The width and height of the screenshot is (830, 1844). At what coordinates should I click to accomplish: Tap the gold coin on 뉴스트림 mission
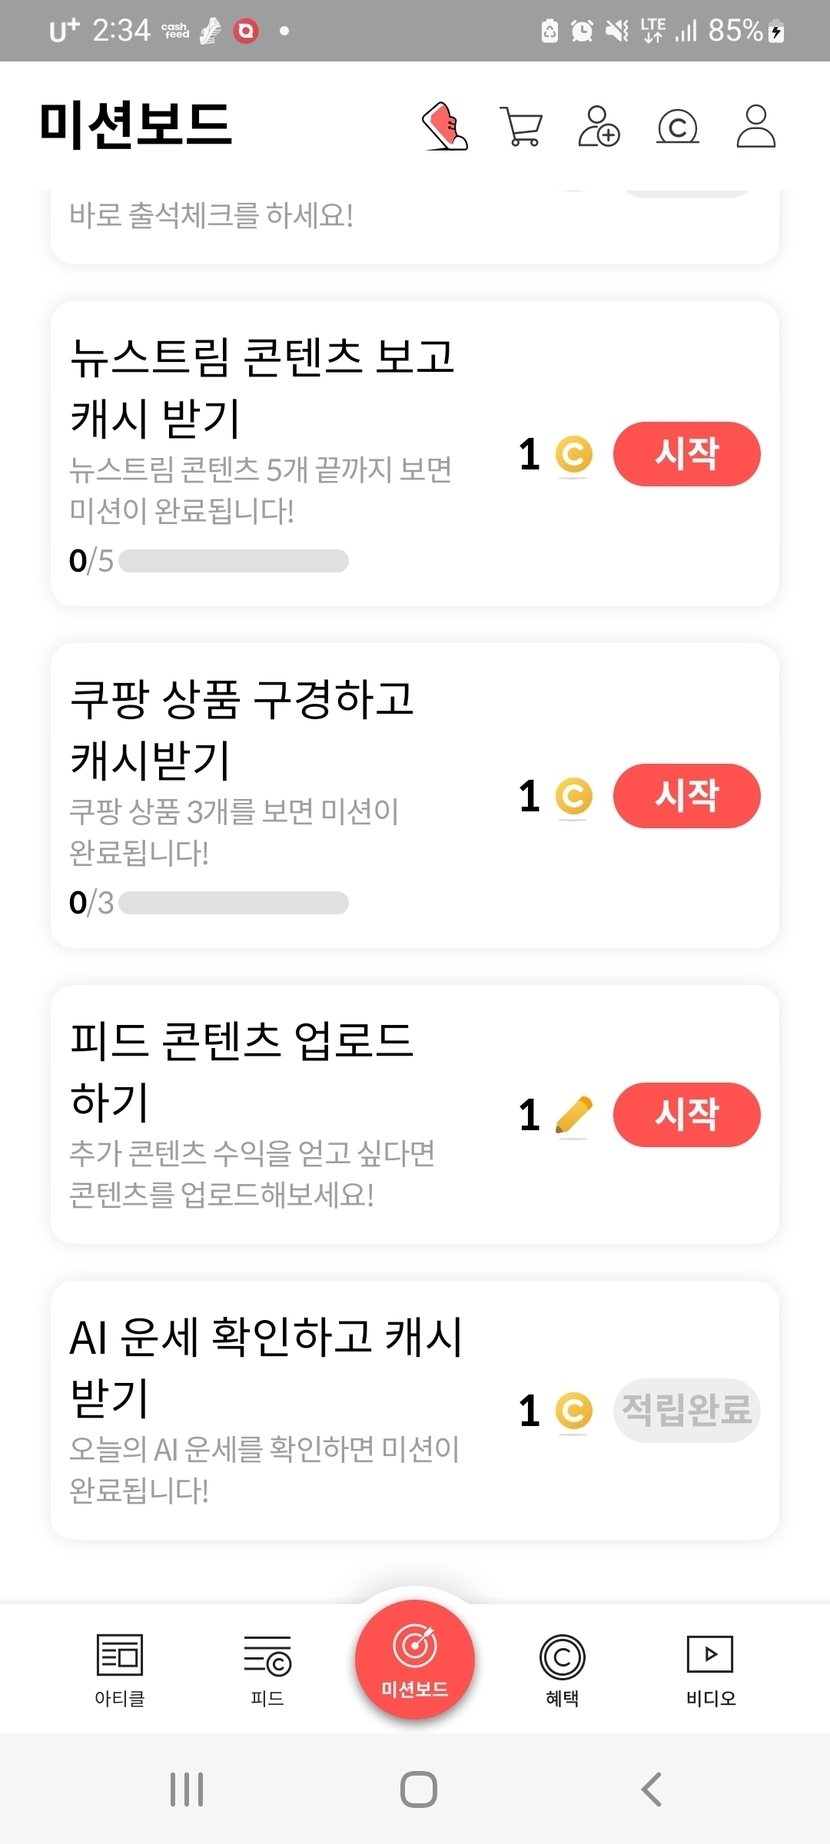point(573,455)
